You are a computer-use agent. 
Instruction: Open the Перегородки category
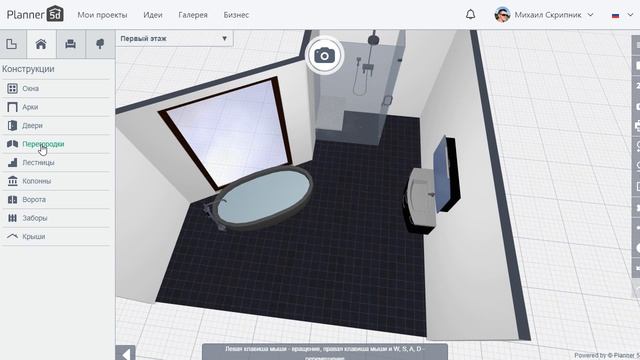click(56, 144)
